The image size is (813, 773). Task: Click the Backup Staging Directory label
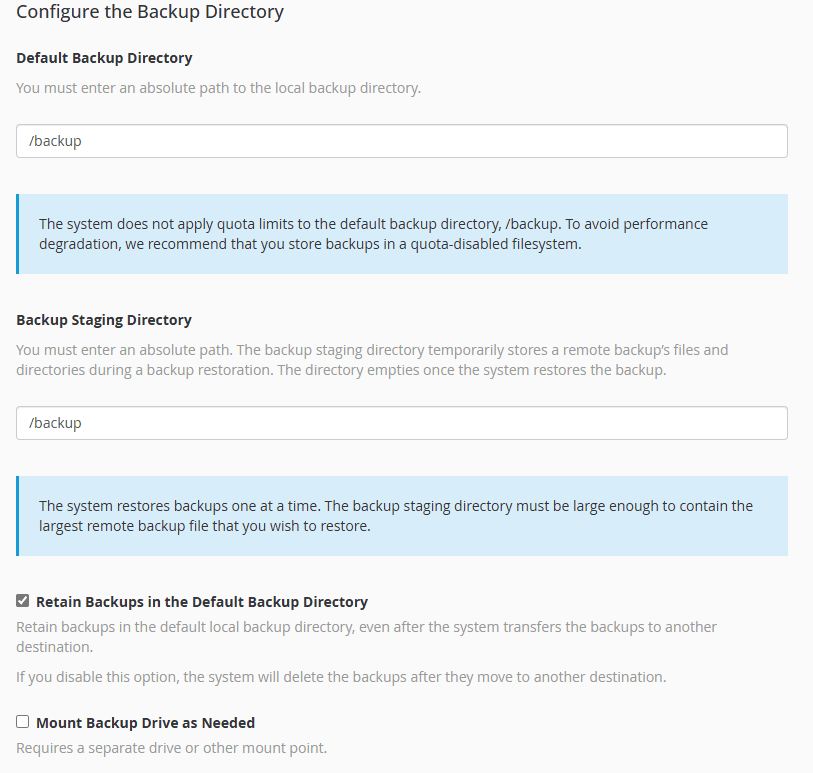pos(104,320)
